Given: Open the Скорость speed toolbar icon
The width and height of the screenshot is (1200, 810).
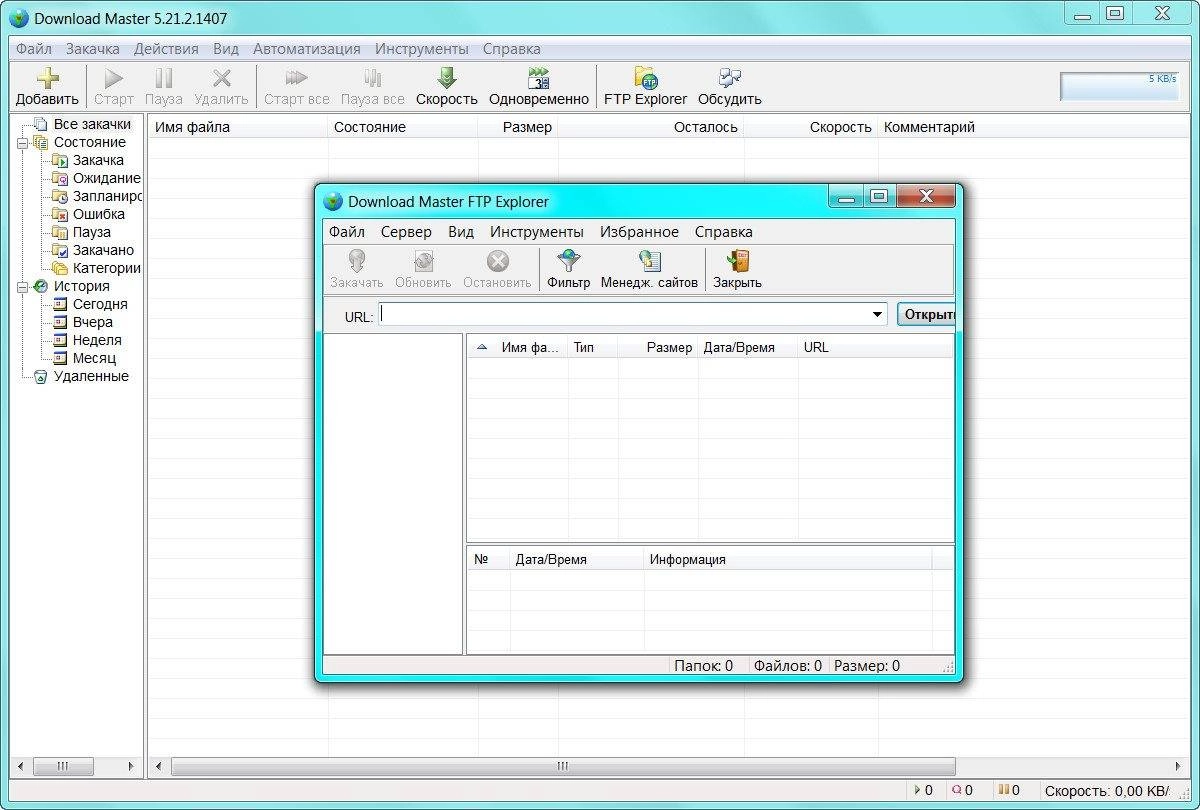Looking at the screenshot, I should [x=447, y=78].
